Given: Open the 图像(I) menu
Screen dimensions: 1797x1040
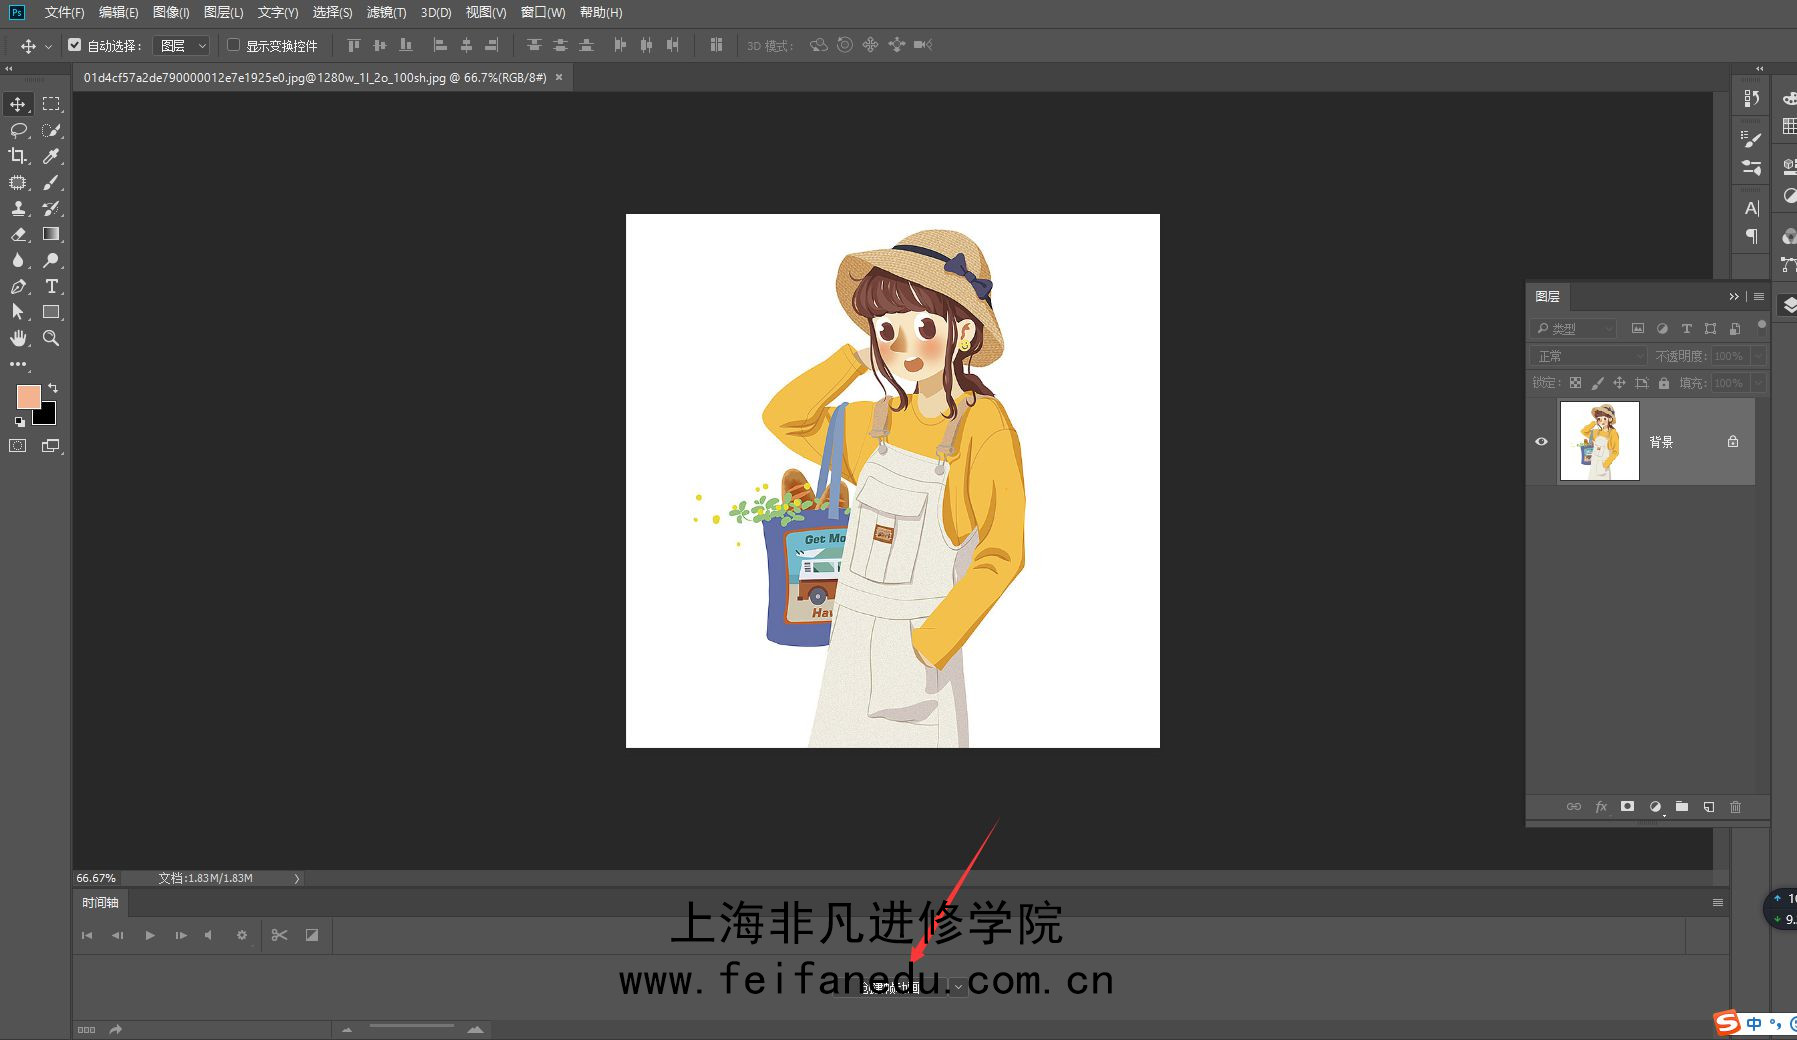Looking at the screenshot, I should (171, 12).
